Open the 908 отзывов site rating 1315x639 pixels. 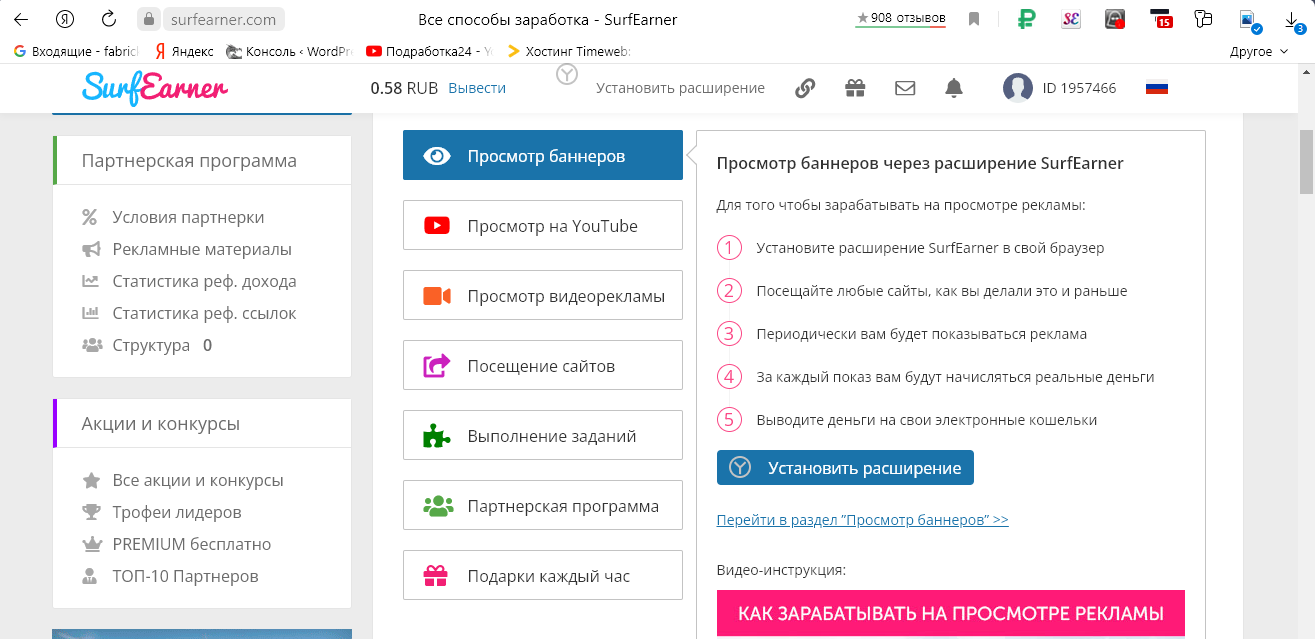pyautogui.click(x=901, y=18)
